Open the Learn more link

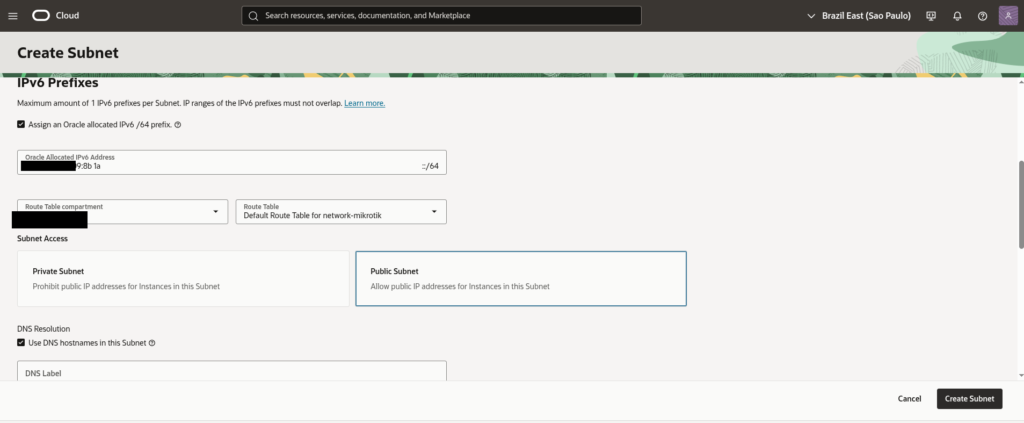tap(364, 104)
